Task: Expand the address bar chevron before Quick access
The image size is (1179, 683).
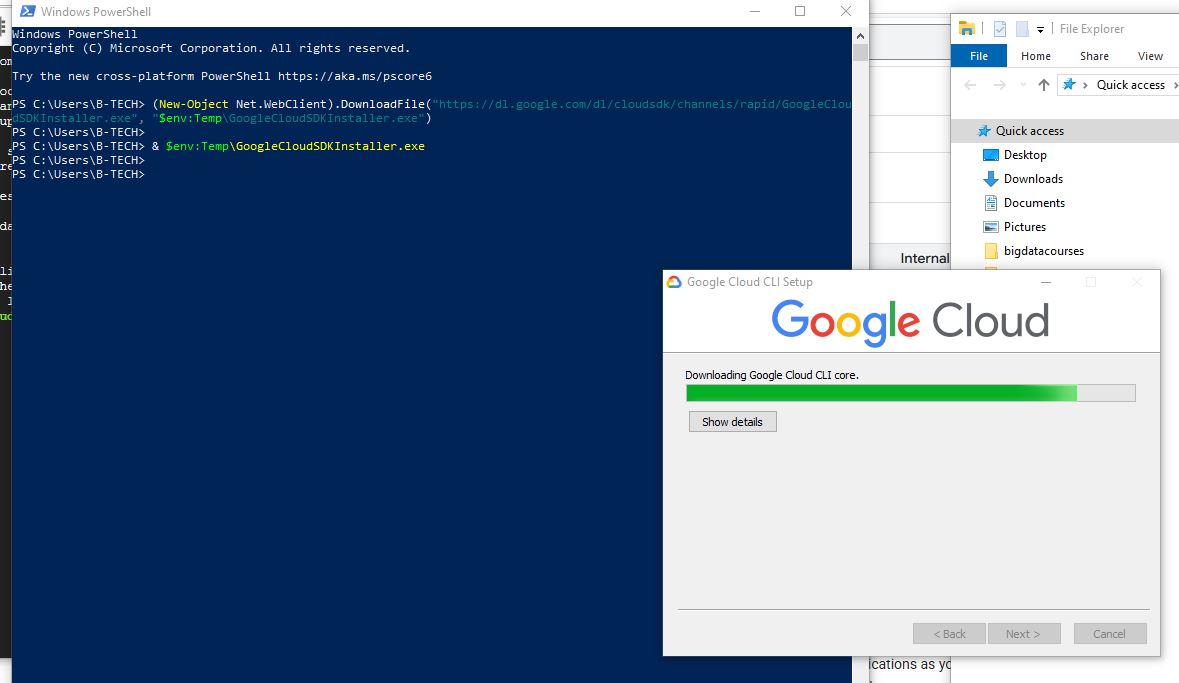Action: point(1085,85)
